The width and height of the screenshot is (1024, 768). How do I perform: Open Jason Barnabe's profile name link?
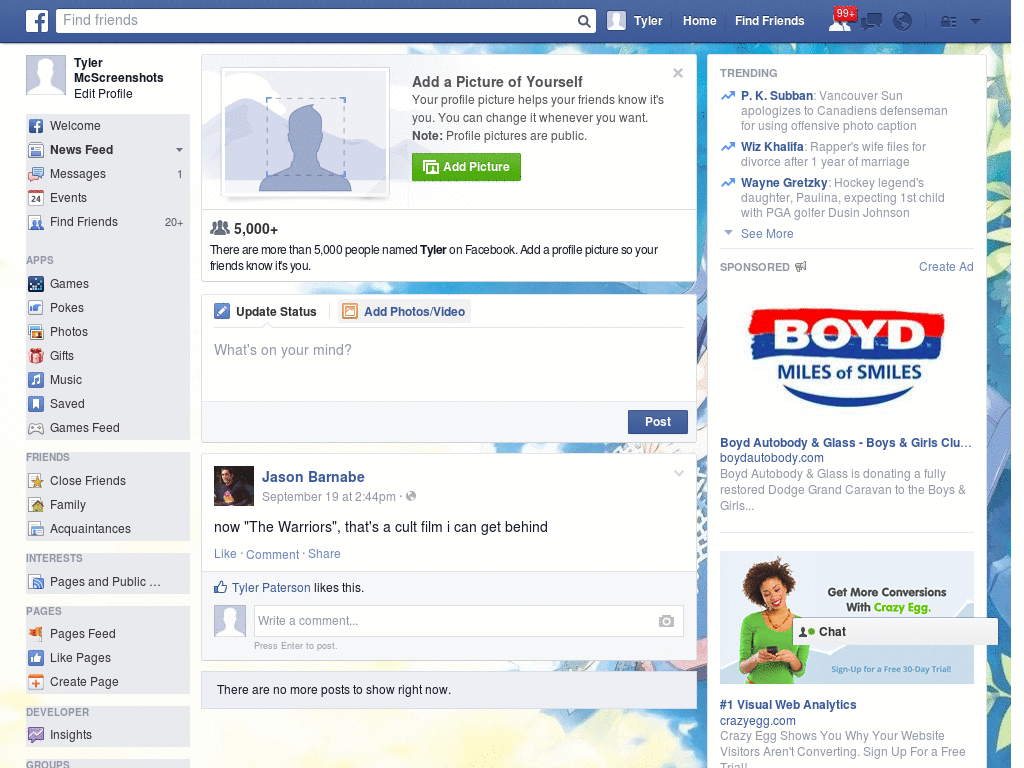point(313,477)
